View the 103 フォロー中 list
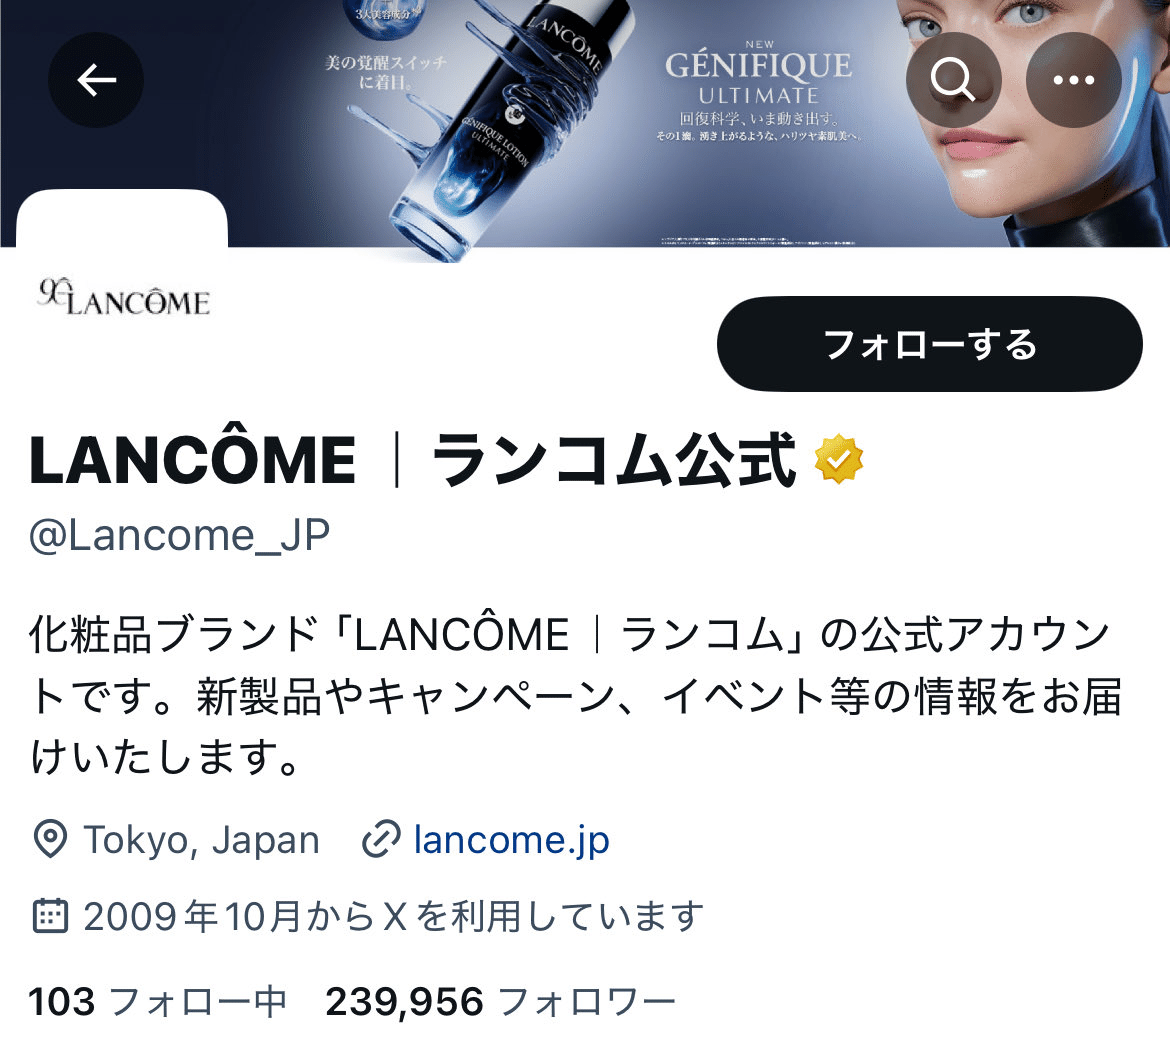This screenshot has height=1063, width=1170. (157, 1001)
